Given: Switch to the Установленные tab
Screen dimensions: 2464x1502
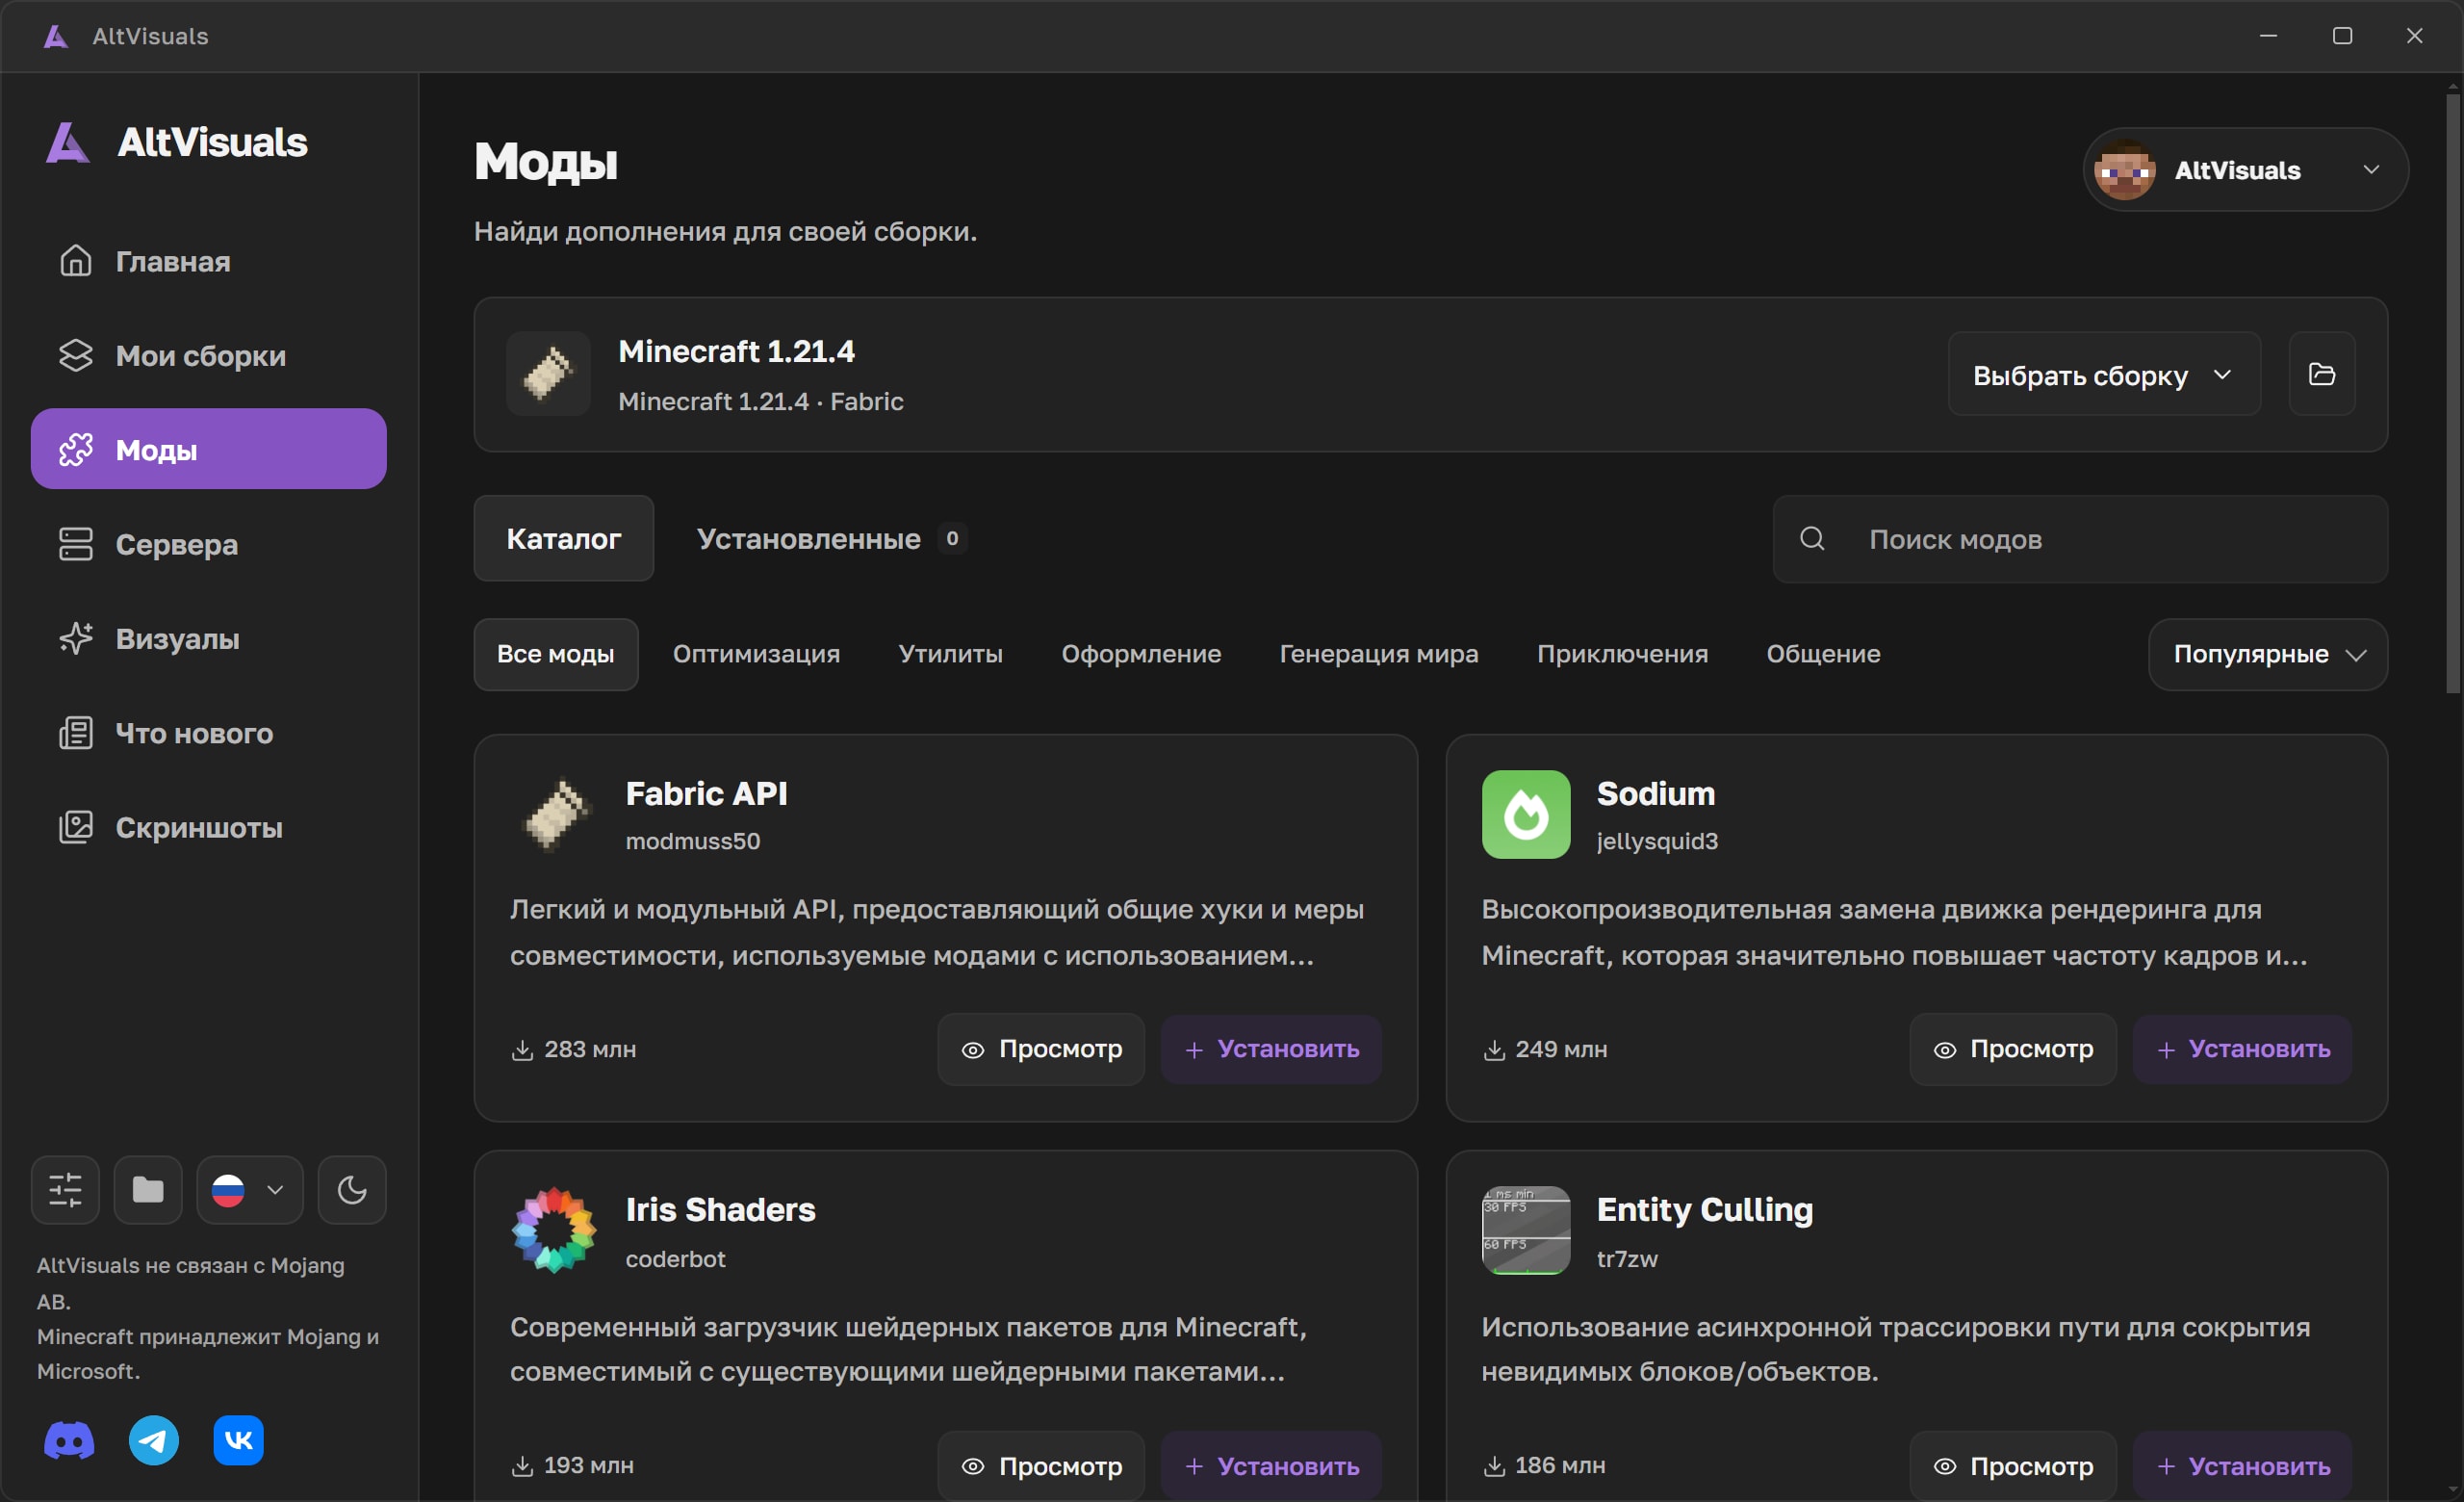Looking at the screenshot, I should [x=832, y=539].
